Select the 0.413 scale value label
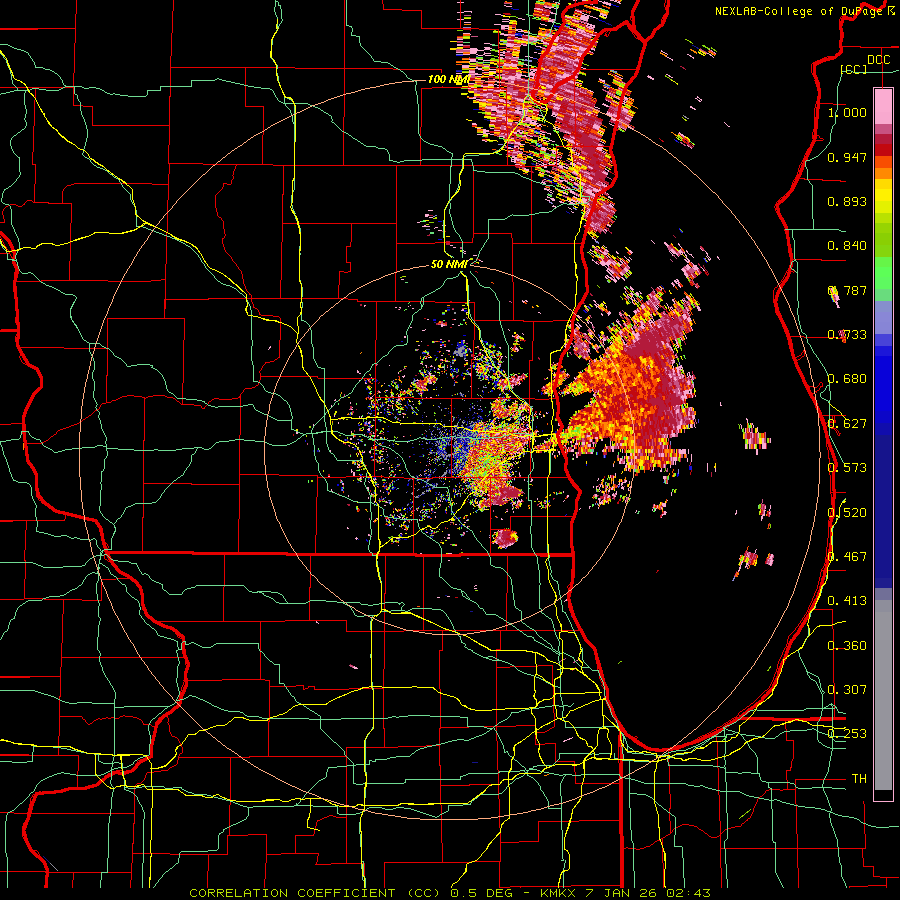The height and width of the screenshot is (900, 900). [x=847, y=601]
